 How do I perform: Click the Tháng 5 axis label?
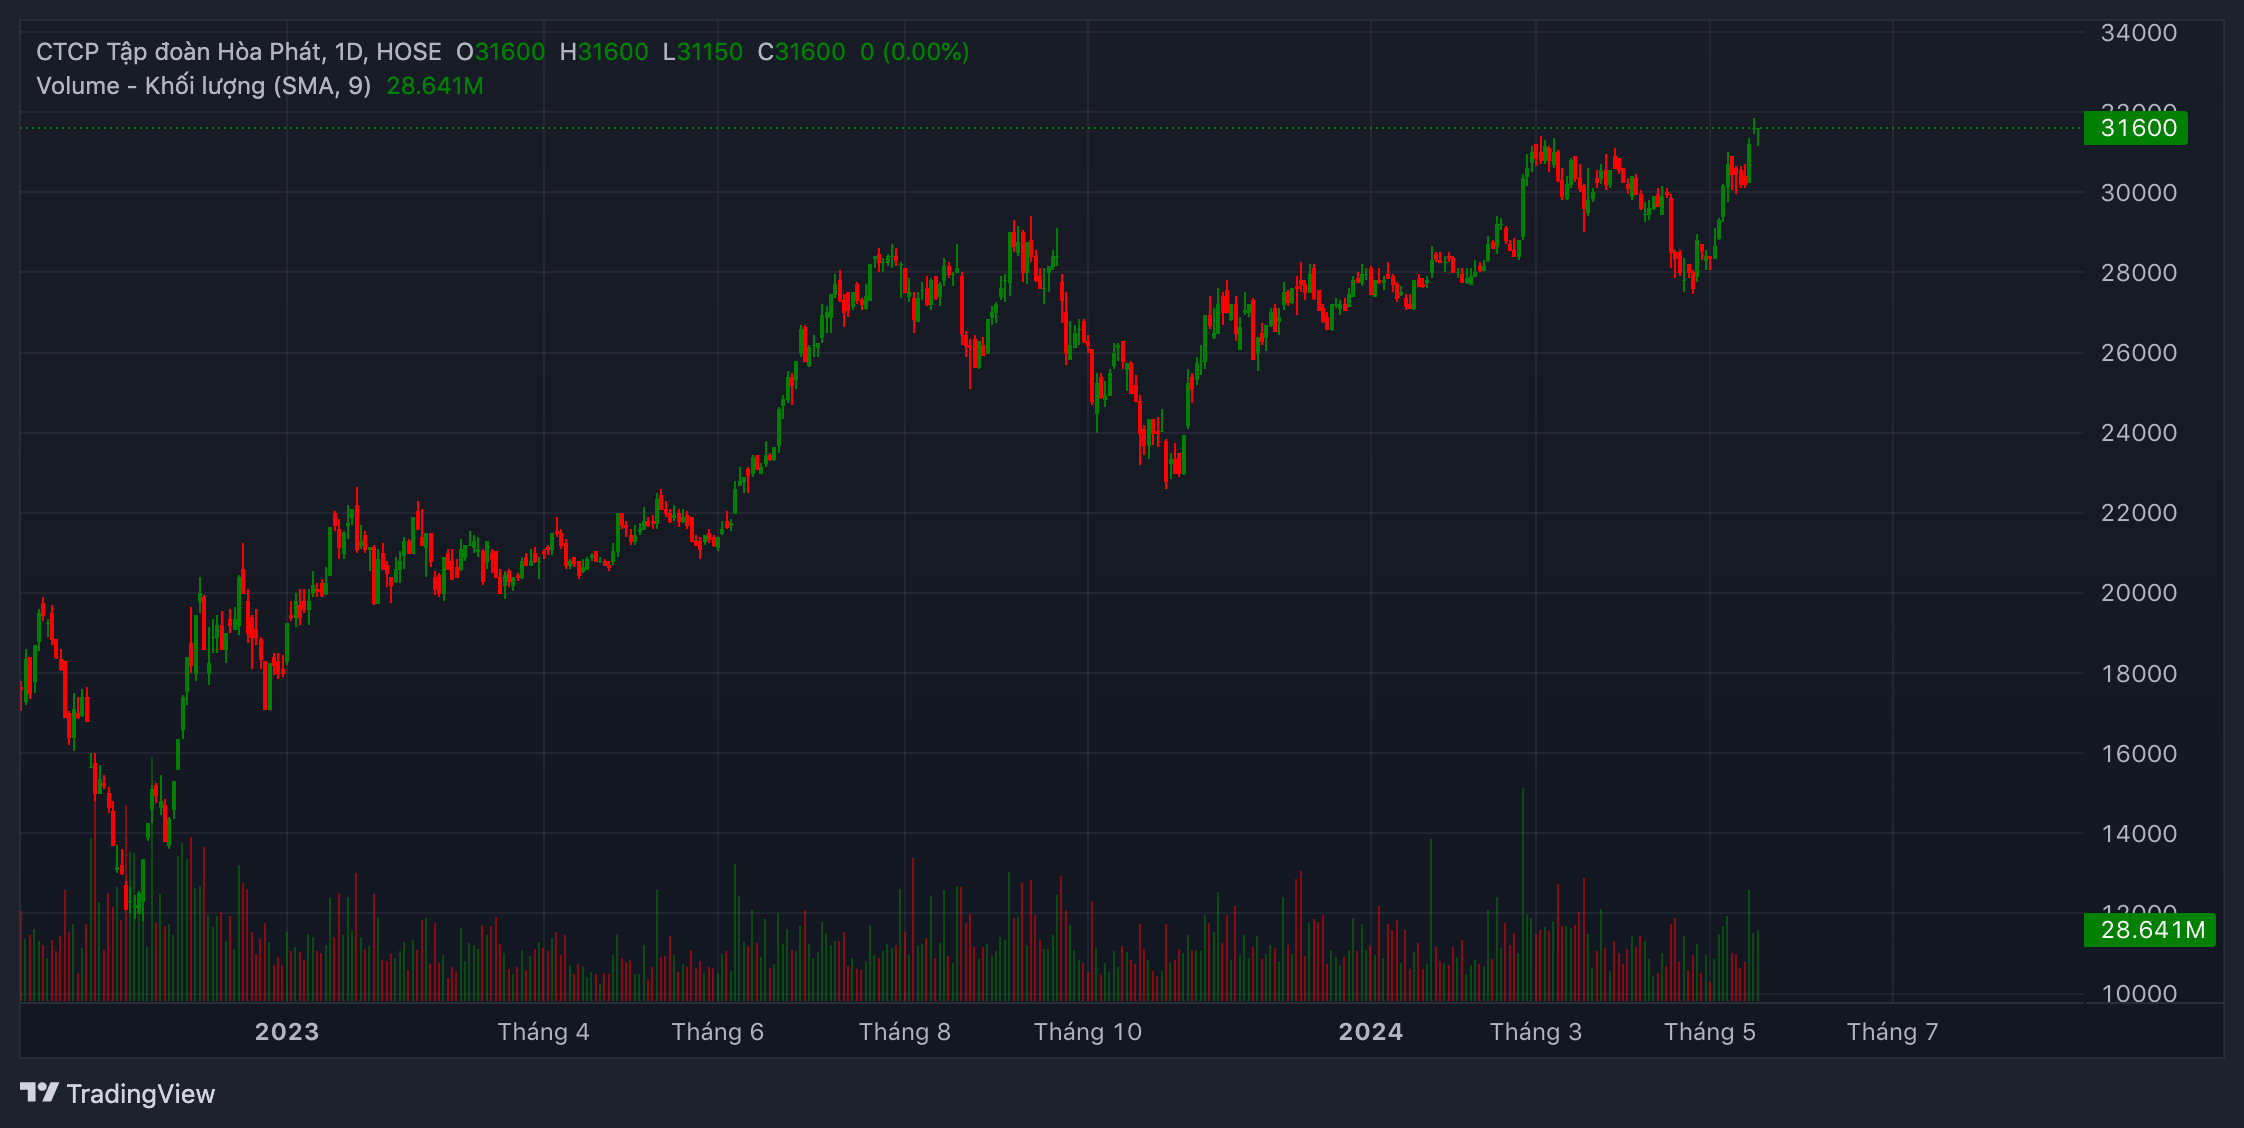[1710, 1032]
